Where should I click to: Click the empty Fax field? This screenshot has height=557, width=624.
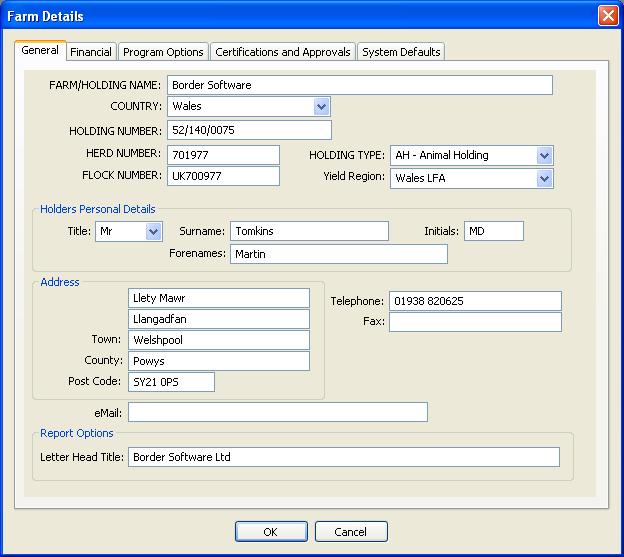coord(476,322)
